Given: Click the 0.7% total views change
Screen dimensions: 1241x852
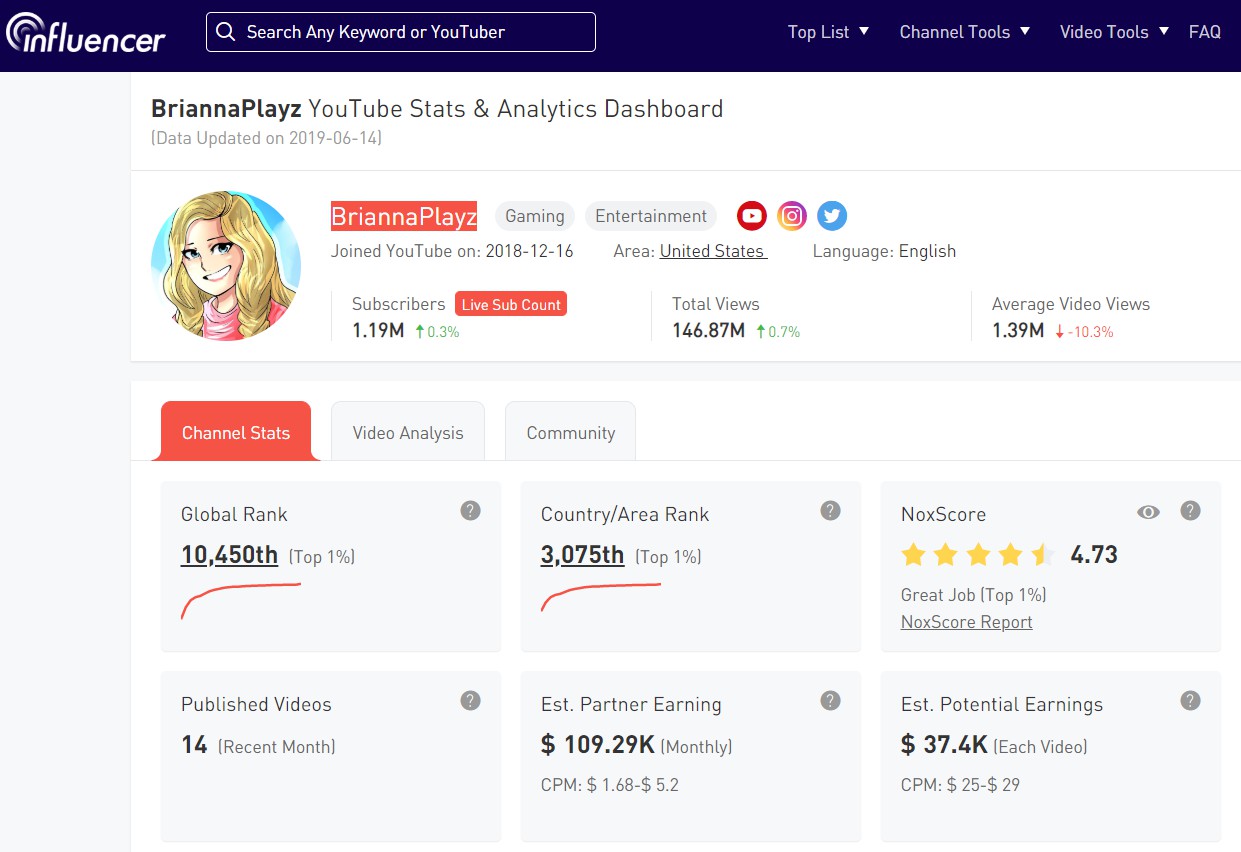Looking at the screenshot, I should coord(778,332).
